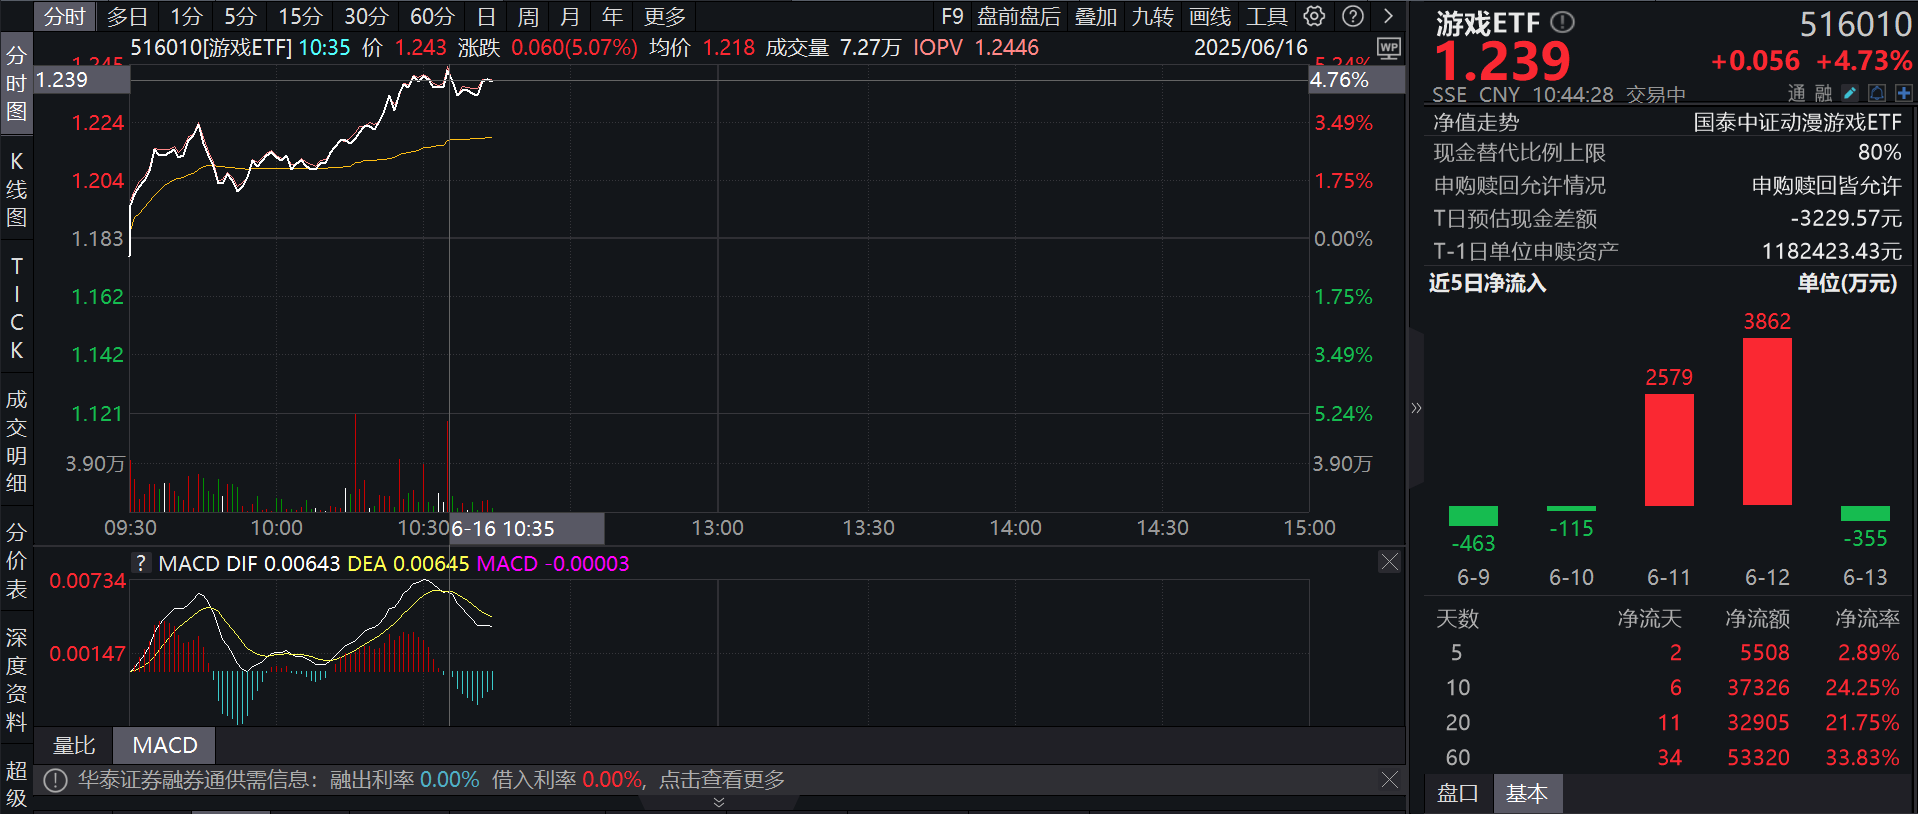Open 工具 tools menu
The image size is (1918, 814).
(1267, 16)
